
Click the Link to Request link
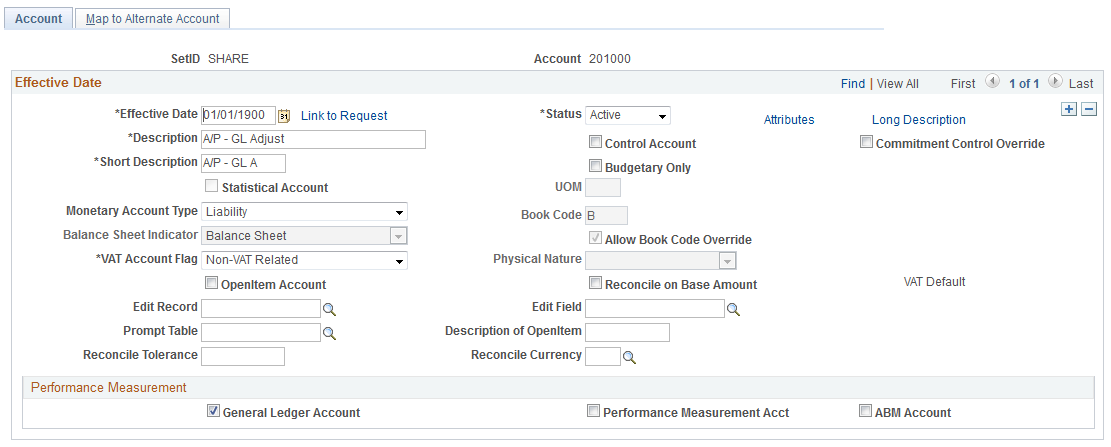(x=344, y=115)
